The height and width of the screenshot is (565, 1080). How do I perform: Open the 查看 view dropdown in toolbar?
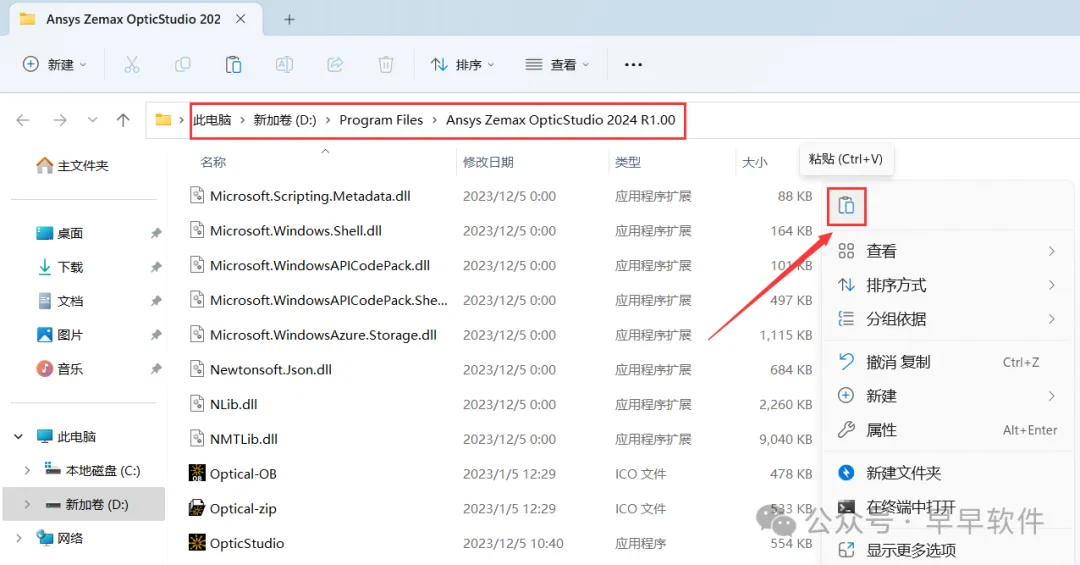[557, 65]
